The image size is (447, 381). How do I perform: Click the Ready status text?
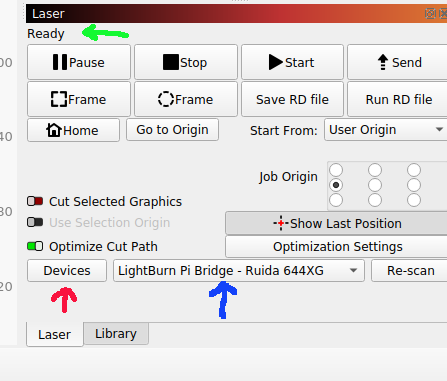pyautogui.click(x=46, y=34)
